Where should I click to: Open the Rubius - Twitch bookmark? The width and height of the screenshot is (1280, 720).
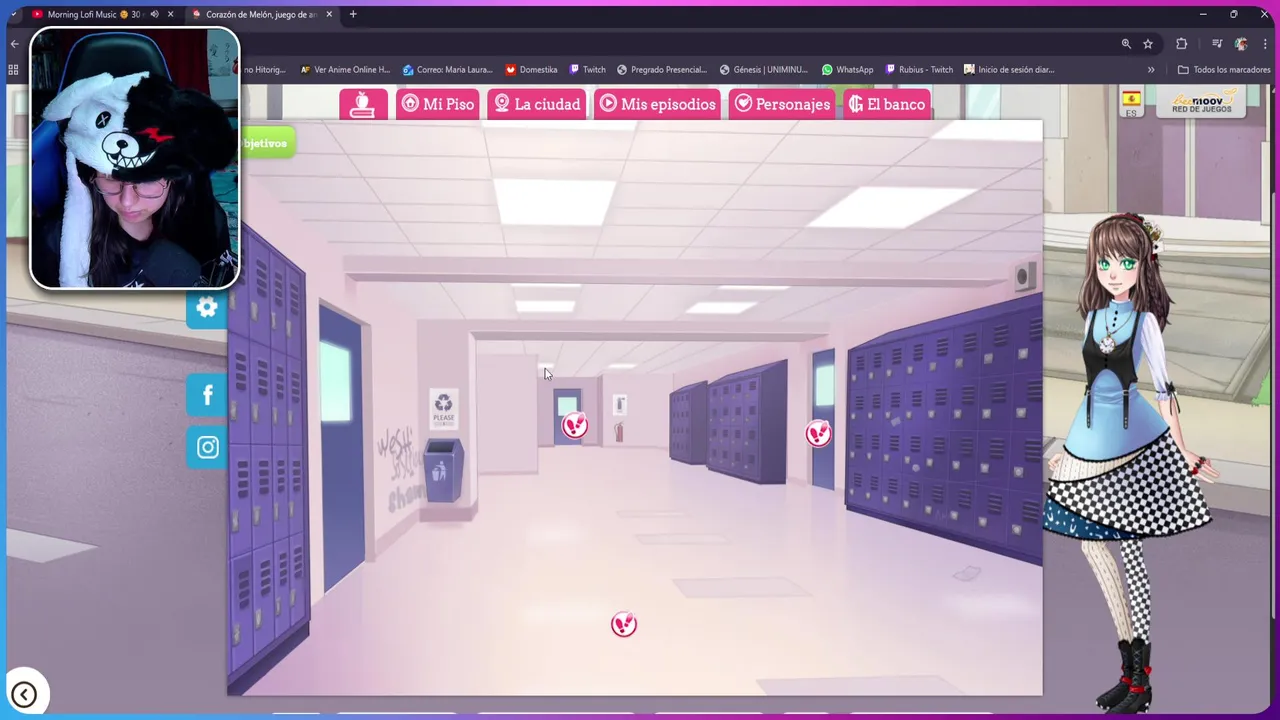919,70
